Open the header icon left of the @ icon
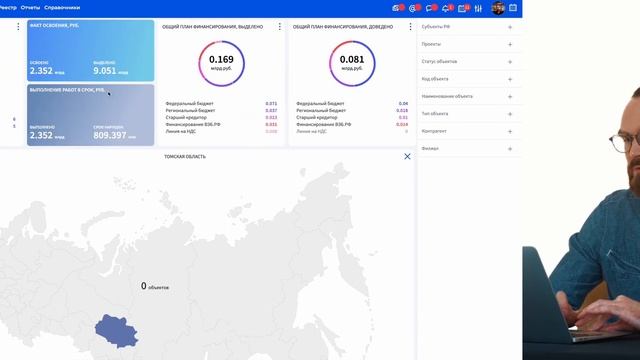This screenshot has height=360, width=640. pos(397,8)
